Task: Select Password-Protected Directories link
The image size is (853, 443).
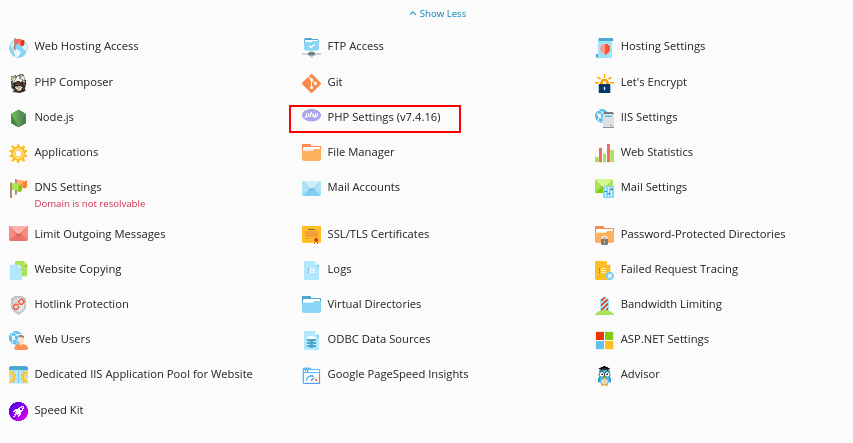Action: tap(702, 234)
